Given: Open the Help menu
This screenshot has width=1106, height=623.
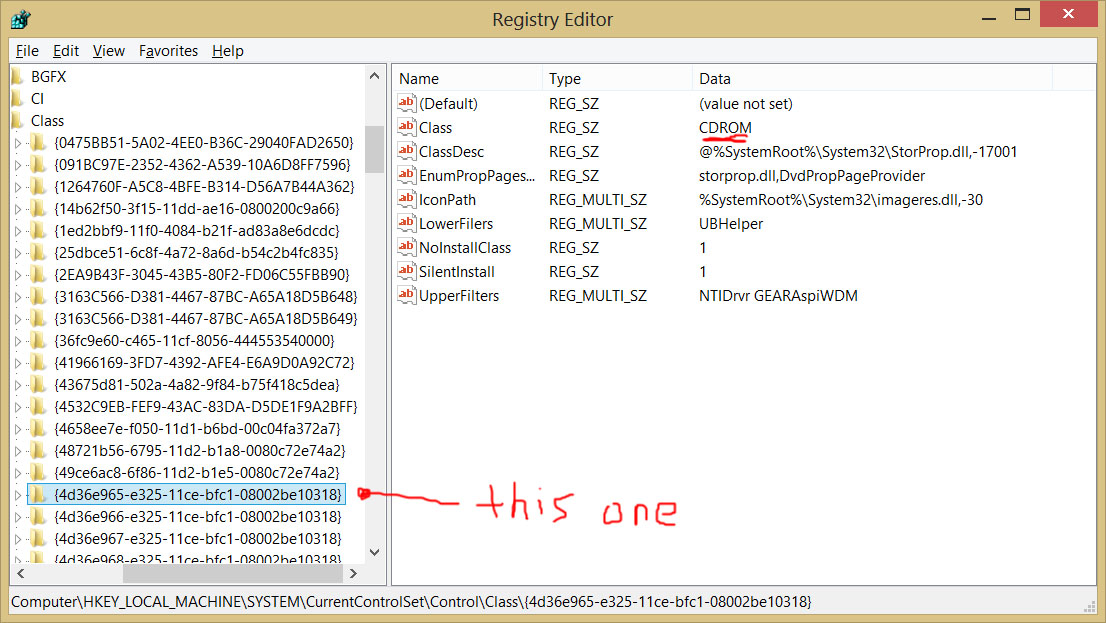Looking at the screenshot, I should 227,51.
